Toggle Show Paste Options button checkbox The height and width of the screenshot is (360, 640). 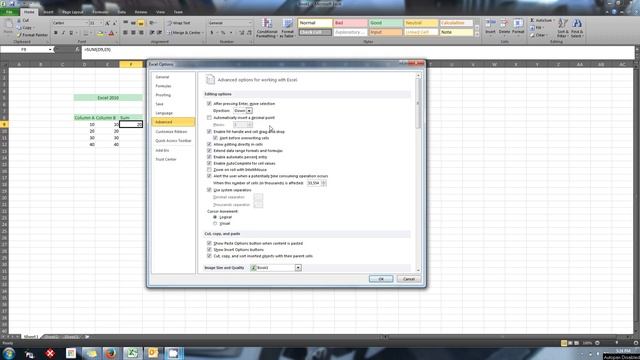coord(209,243)
